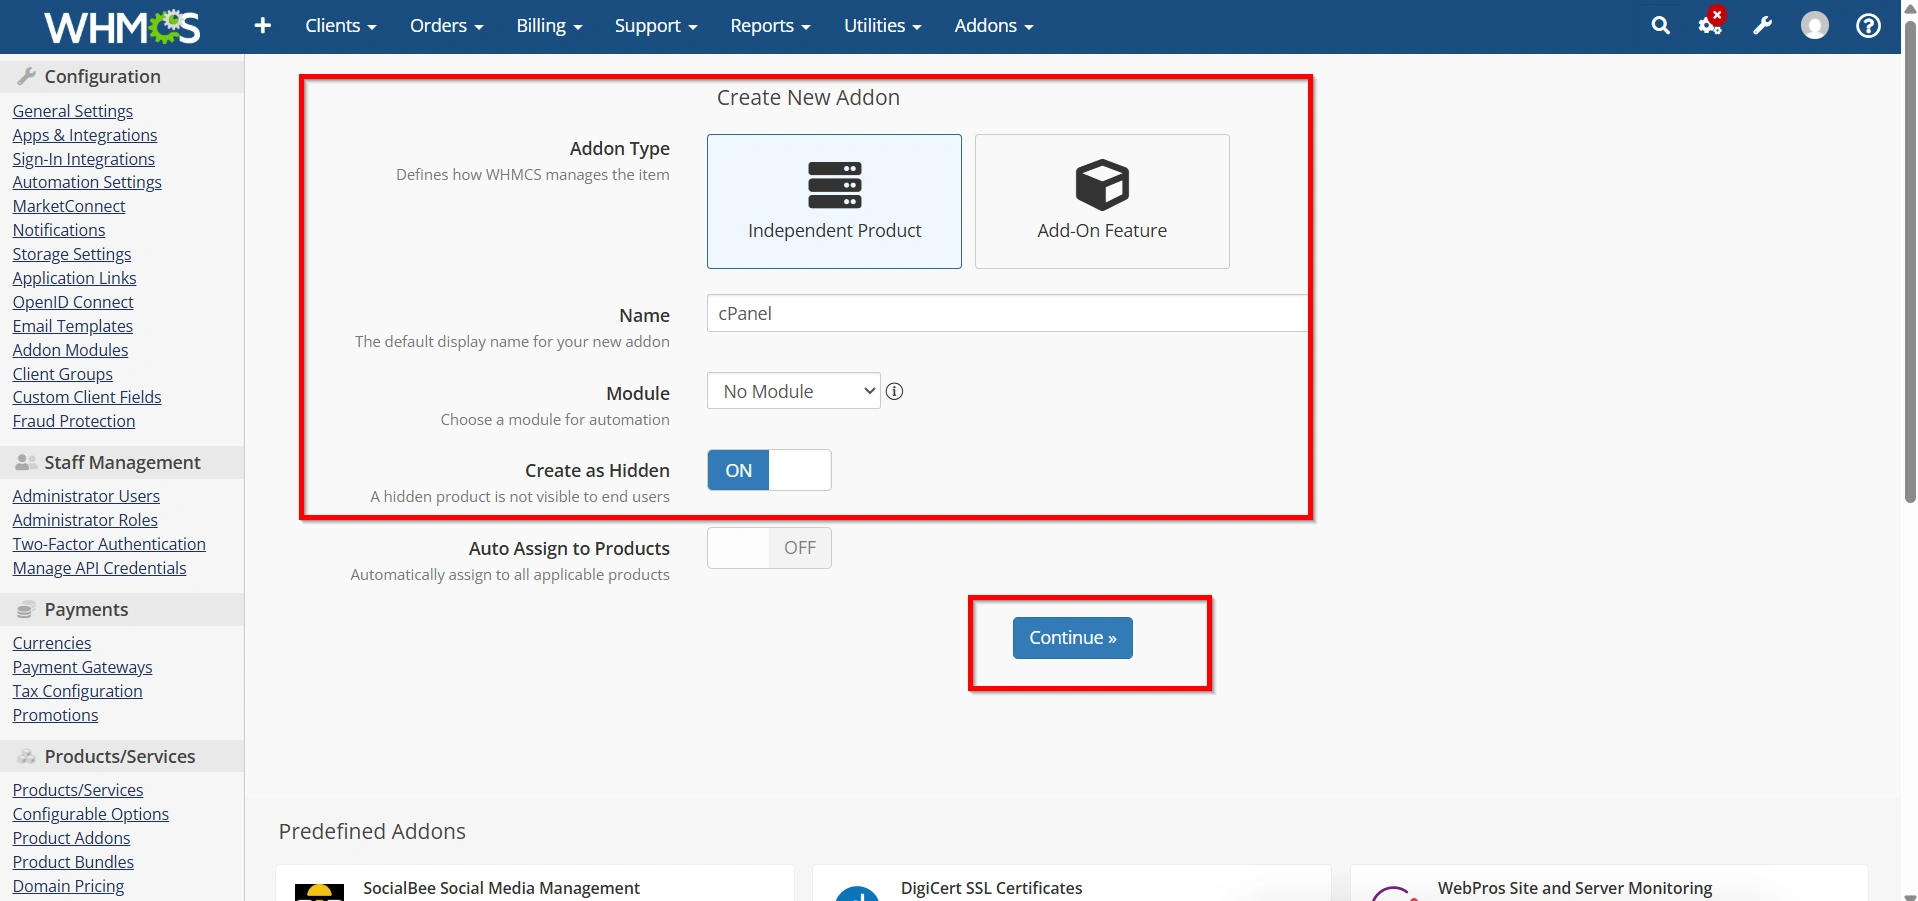The width and height of the screenshot is (1918, 901).
Task: Open Currencies link
Action: [52, 643]
